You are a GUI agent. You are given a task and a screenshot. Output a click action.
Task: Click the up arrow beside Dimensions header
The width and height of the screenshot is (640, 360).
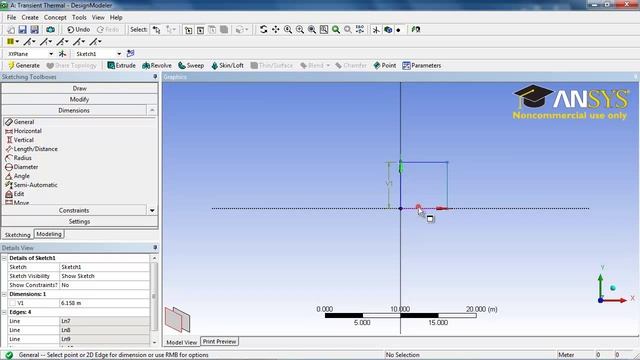pyautogui.click(x=152, y=110)
